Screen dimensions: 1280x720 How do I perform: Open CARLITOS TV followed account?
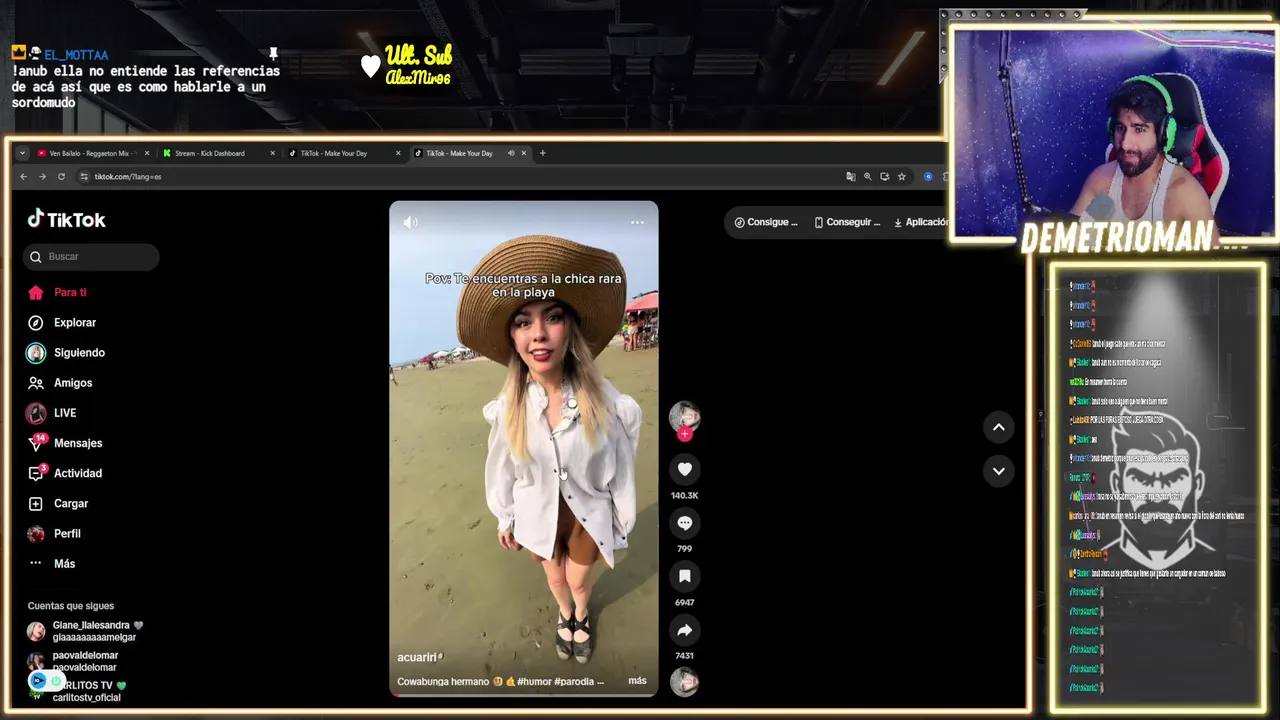coord(78,691)
